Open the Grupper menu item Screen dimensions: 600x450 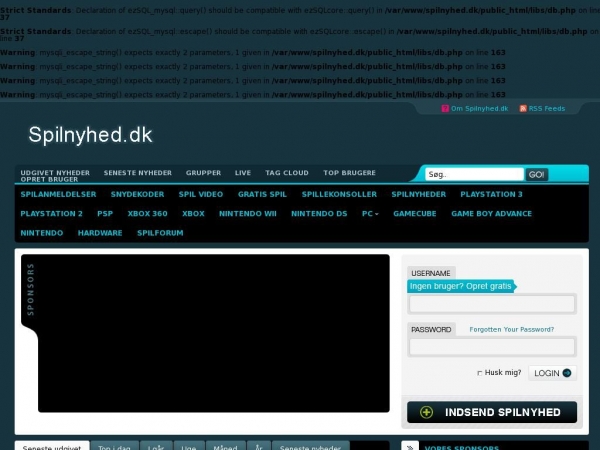[x=203, y=173]
